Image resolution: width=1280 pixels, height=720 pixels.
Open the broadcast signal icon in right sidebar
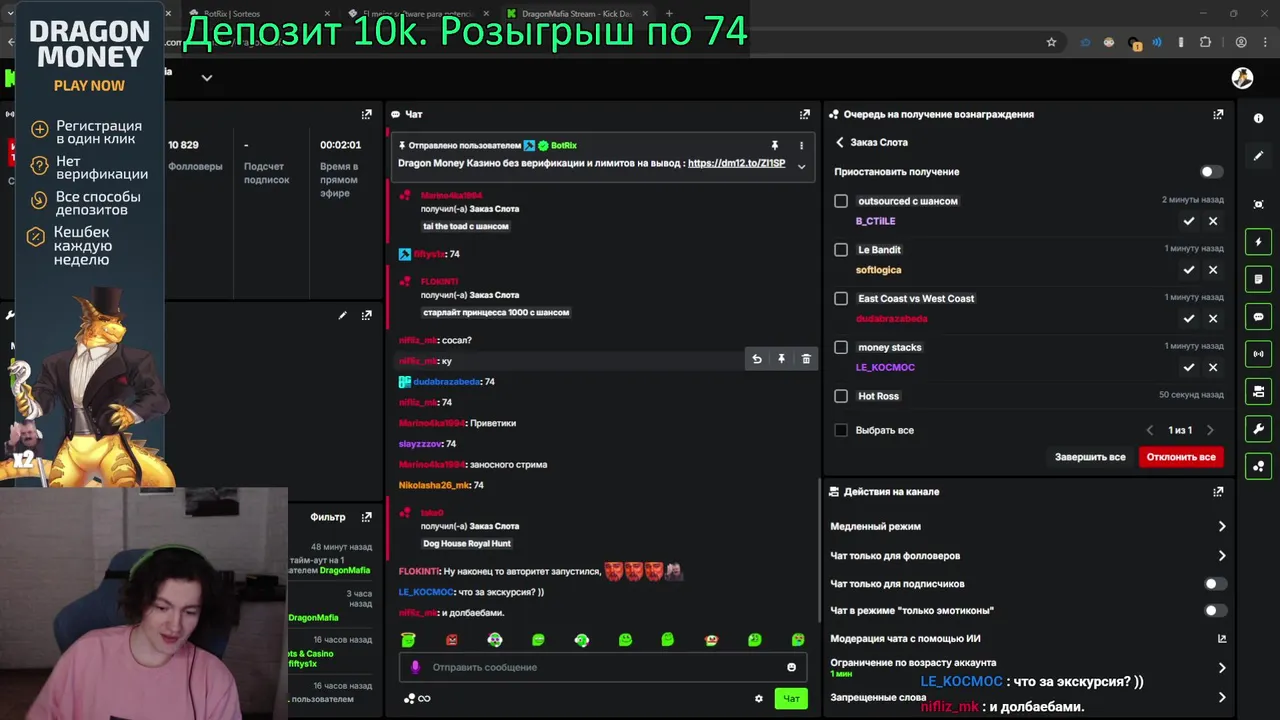pos(1258,353)
